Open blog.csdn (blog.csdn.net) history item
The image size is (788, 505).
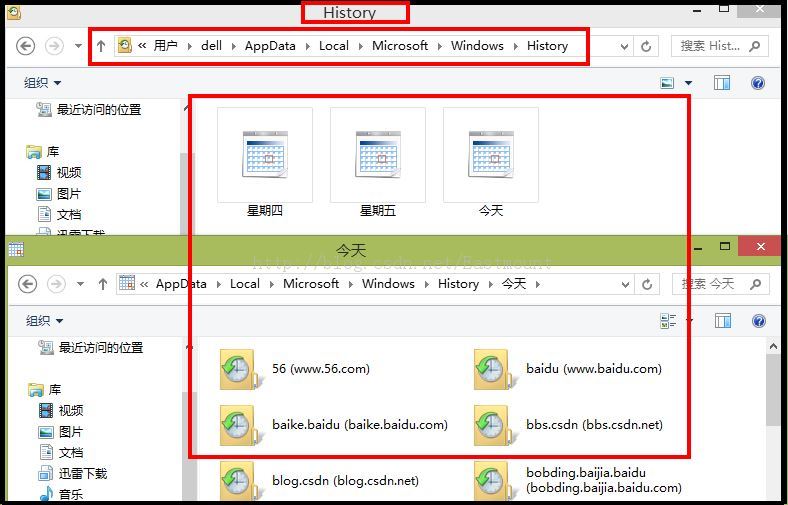pos(320,481)
